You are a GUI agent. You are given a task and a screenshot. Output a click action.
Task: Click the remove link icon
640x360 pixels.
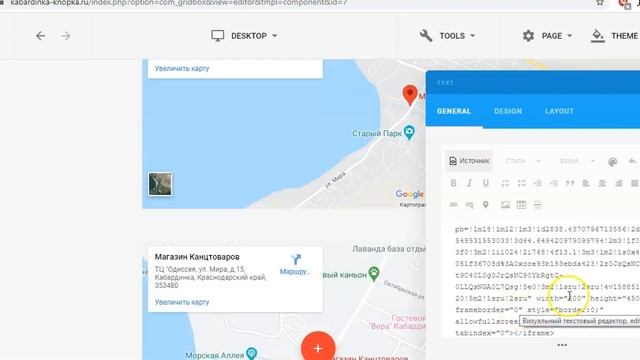[469, 204]
